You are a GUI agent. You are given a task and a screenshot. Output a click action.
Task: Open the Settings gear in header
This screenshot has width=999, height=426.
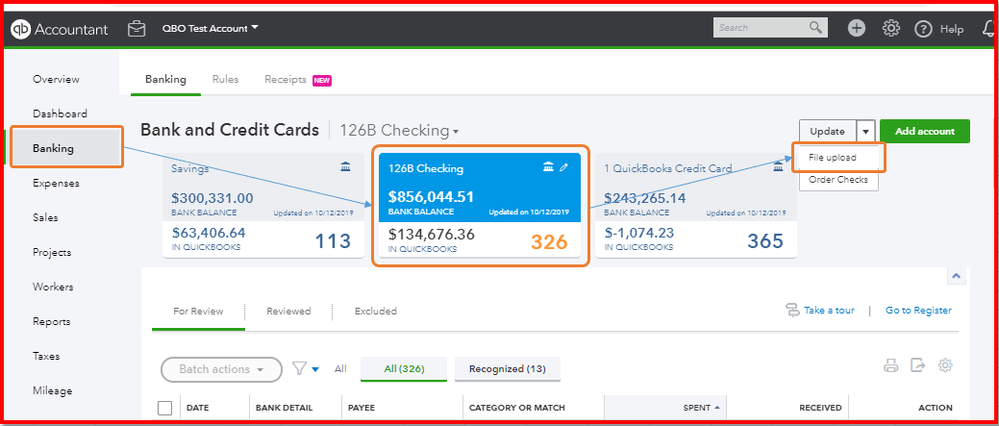891,28
